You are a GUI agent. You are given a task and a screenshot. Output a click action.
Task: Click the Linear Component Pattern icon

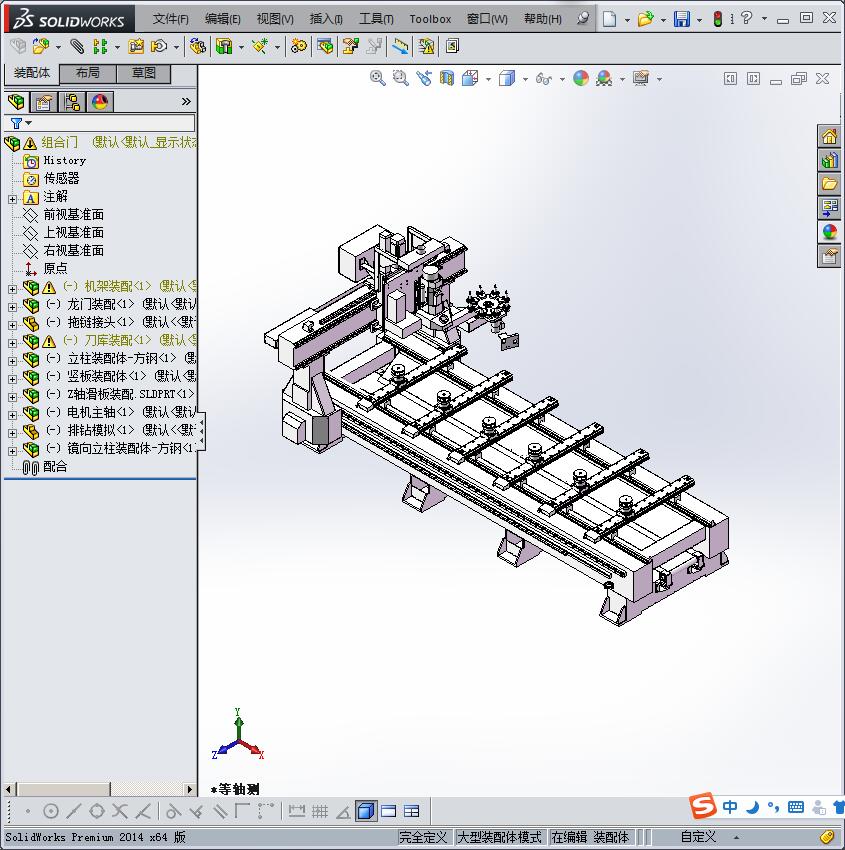pos(100,47)
